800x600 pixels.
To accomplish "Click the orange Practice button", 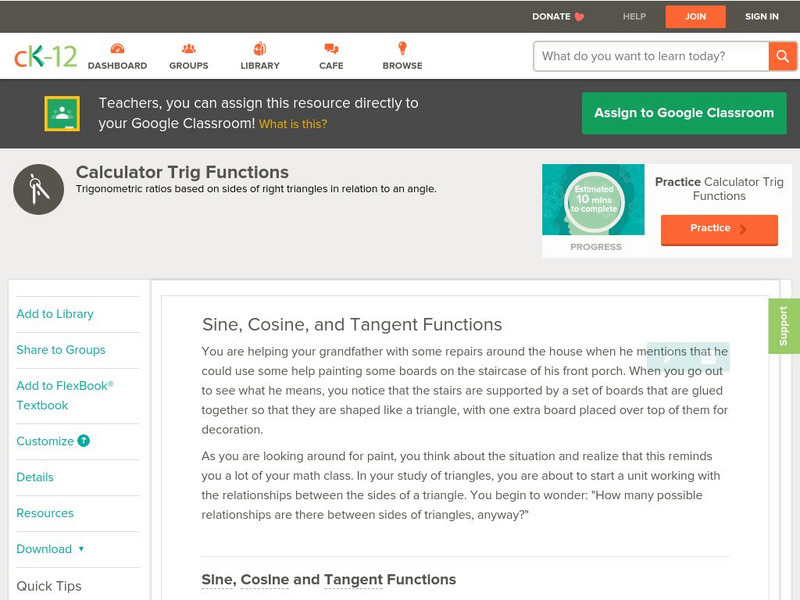I will tap(719, 229).
